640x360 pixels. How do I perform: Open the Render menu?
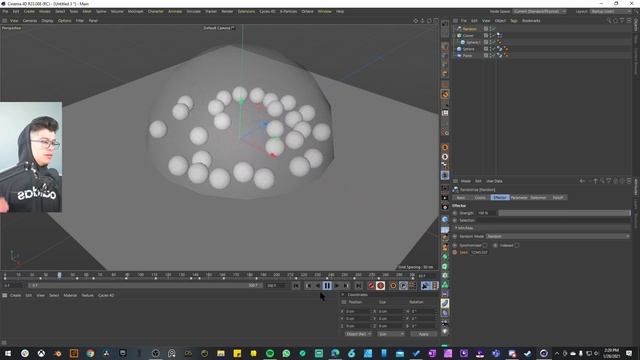tap(227, 11)
